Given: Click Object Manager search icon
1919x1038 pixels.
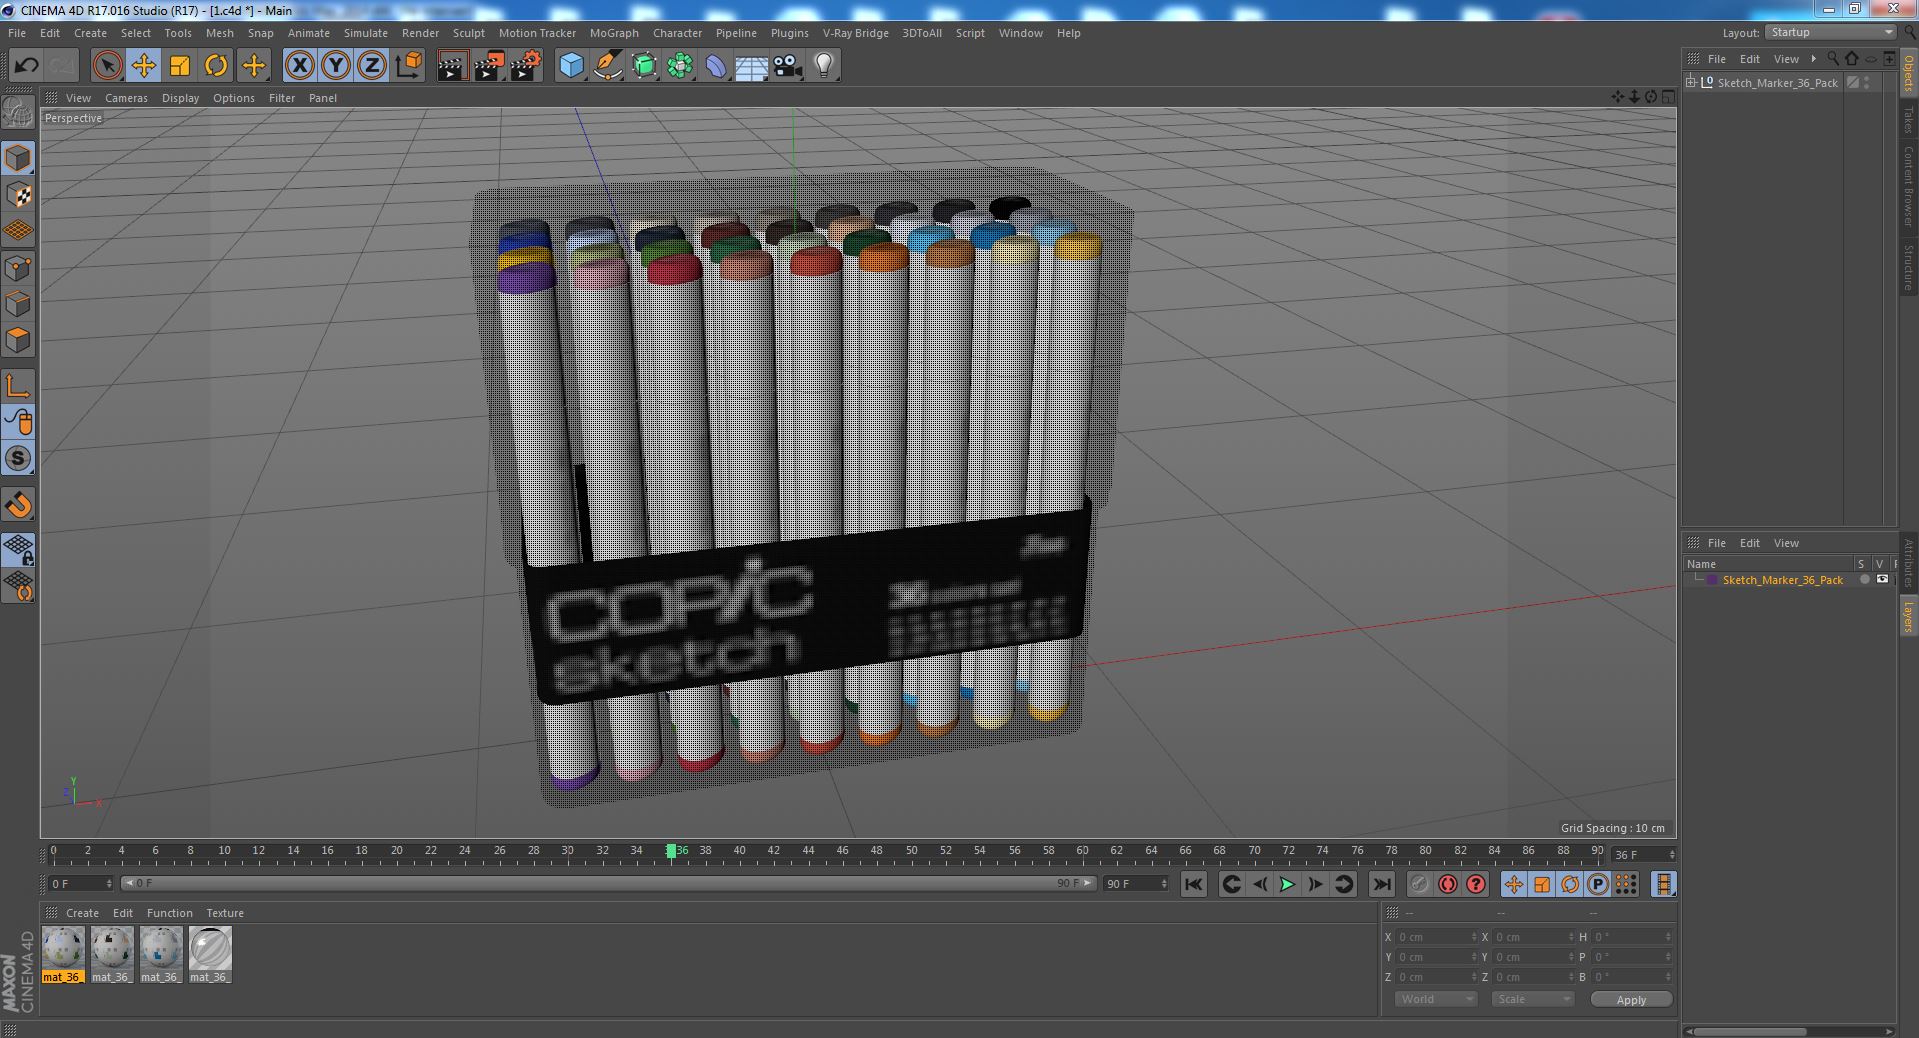Looking at the screenshot, I should pyautogui.click(x=1833, y=59).
